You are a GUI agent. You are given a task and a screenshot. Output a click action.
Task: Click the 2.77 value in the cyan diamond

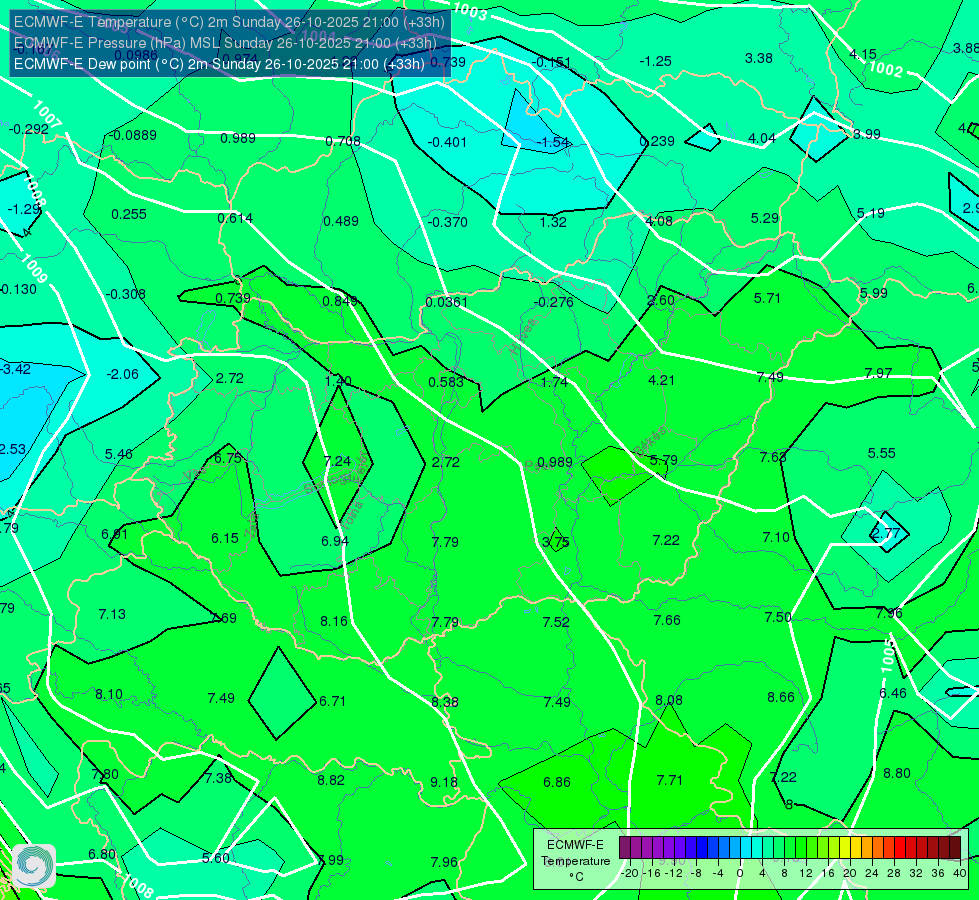tap(885, 533)
